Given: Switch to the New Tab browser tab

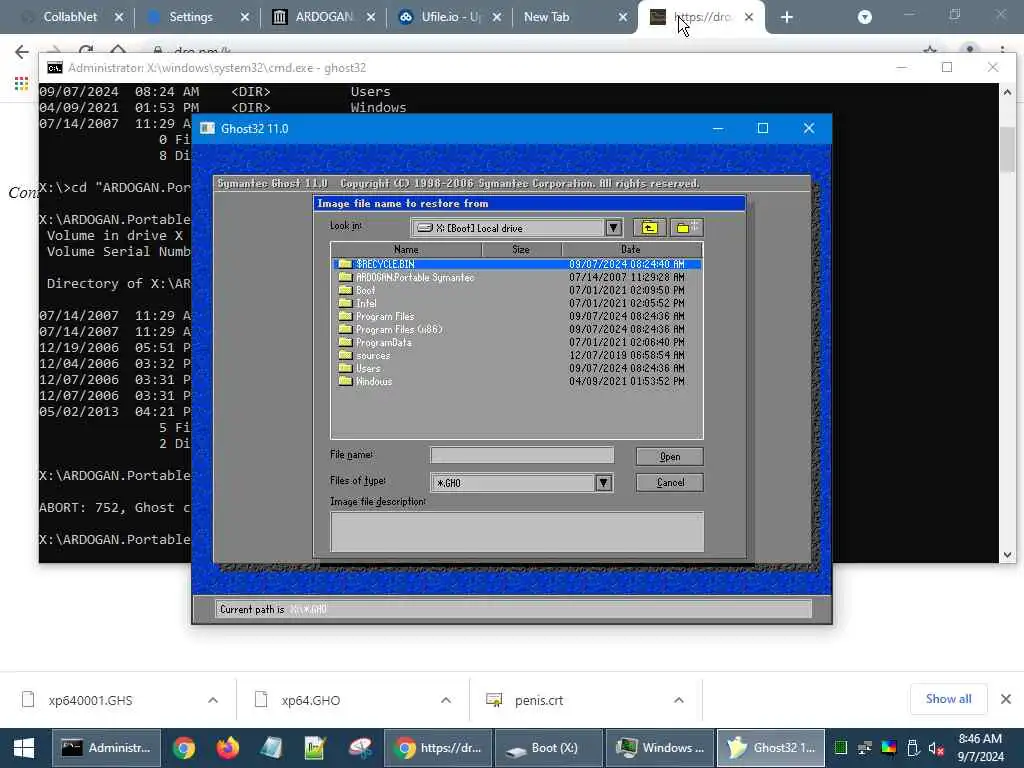Looking at the screenshot, I should click(546, 17).
